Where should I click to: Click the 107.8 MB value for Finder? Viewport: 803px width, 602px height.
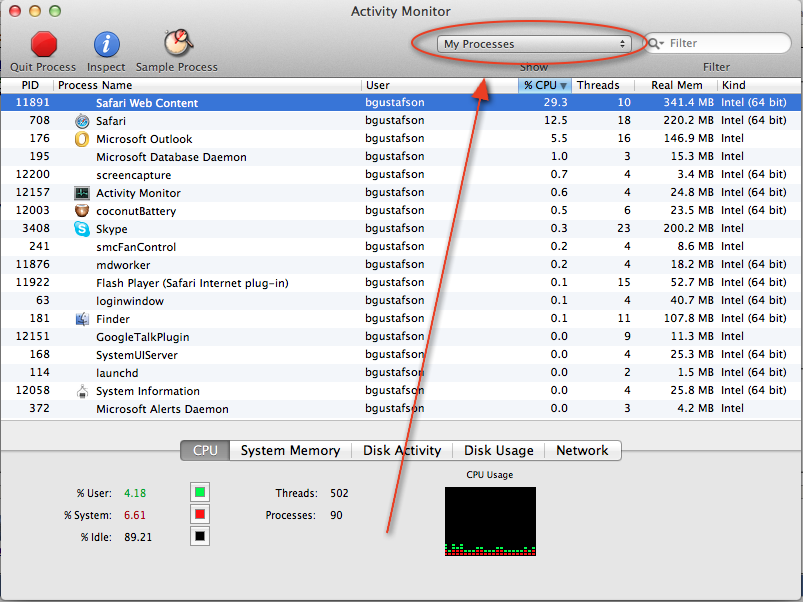pos(688,318)
